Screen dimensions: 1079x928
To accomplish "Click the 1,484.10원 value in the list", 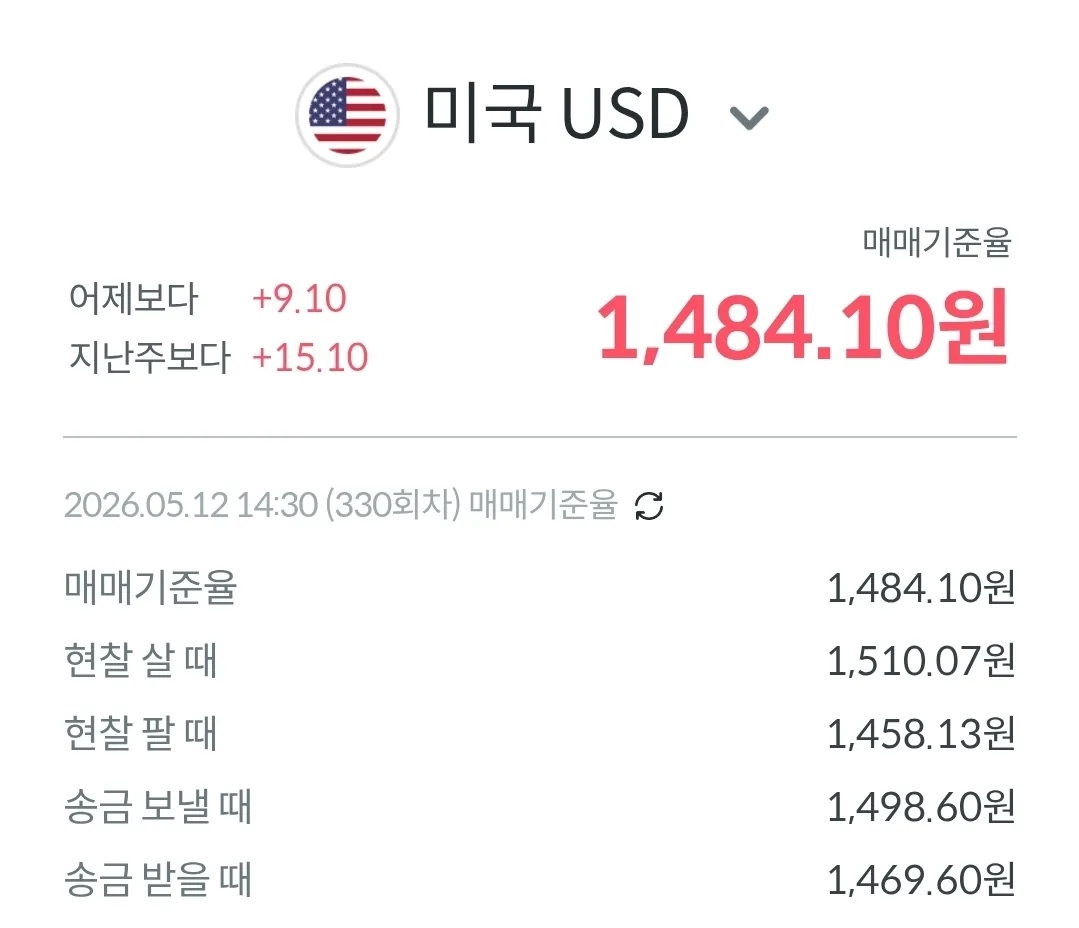I will pyautogui.click(x=921, y=589).
